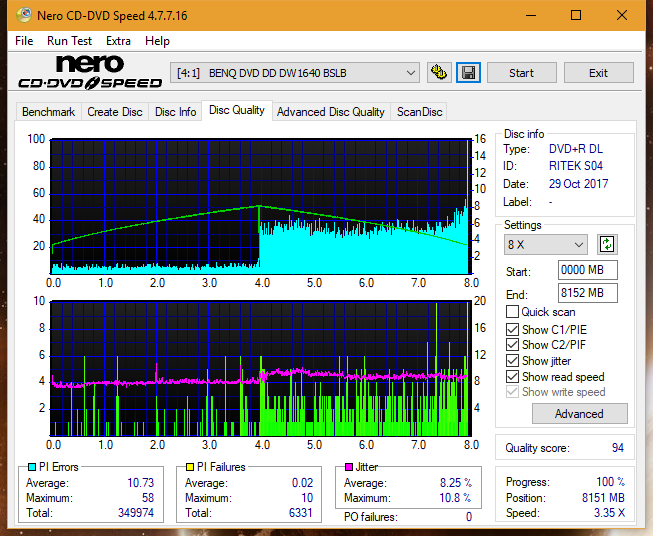Switch to the Create Disc tab

[115, 112]
